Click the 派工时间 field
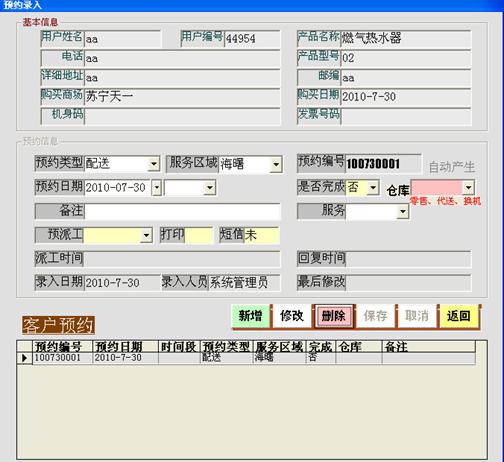Image resolution: width=504 pixels, height=462 pixels. (182, 259)
